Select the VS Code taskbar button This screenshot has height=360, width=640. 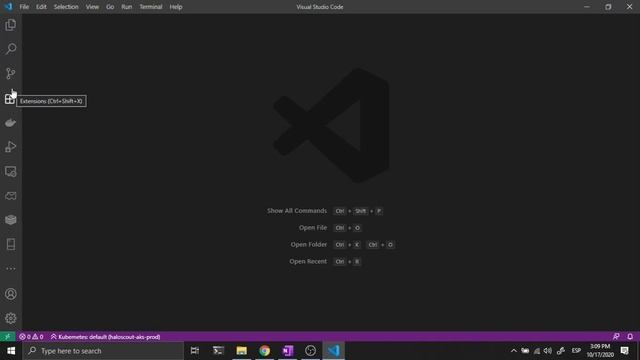point(334,351)
